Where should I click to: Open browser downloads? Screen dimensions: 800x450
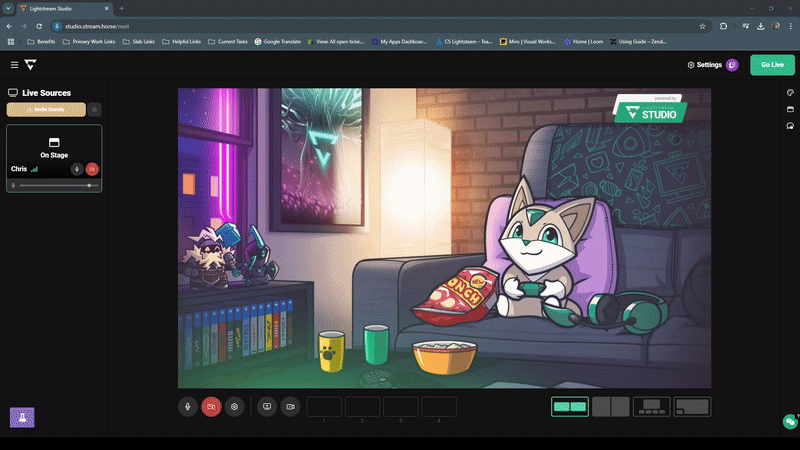pyautogui.click(x=760, y=26)
